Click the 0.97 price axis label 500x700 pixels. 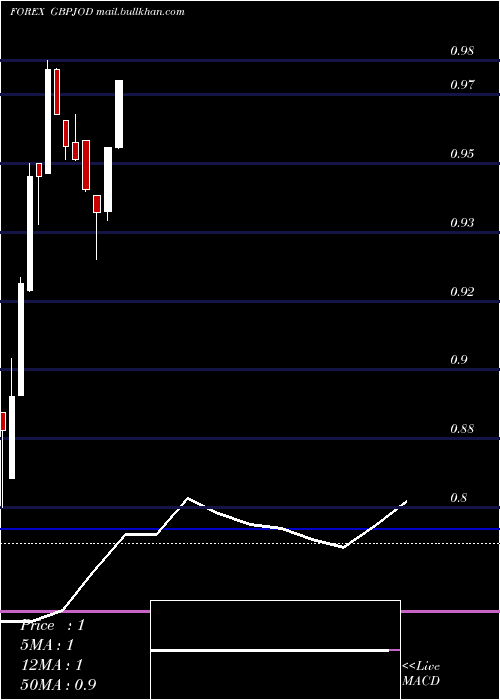462,84
